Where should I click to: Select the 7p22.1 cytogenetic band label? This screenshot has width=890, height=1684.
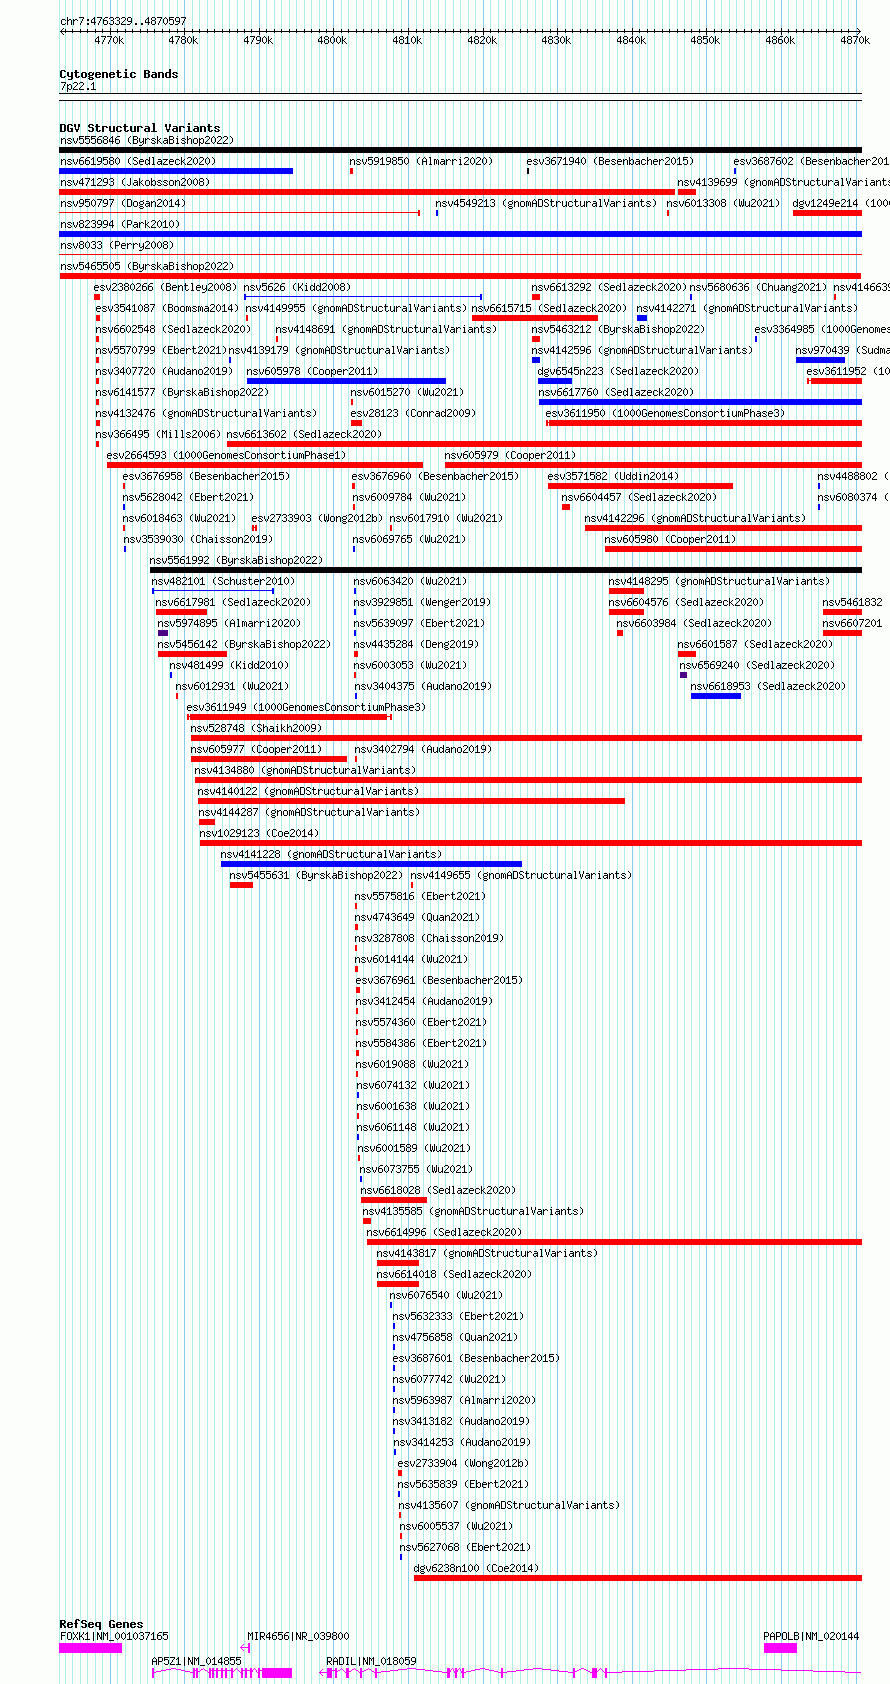click(x=78, y=86)
